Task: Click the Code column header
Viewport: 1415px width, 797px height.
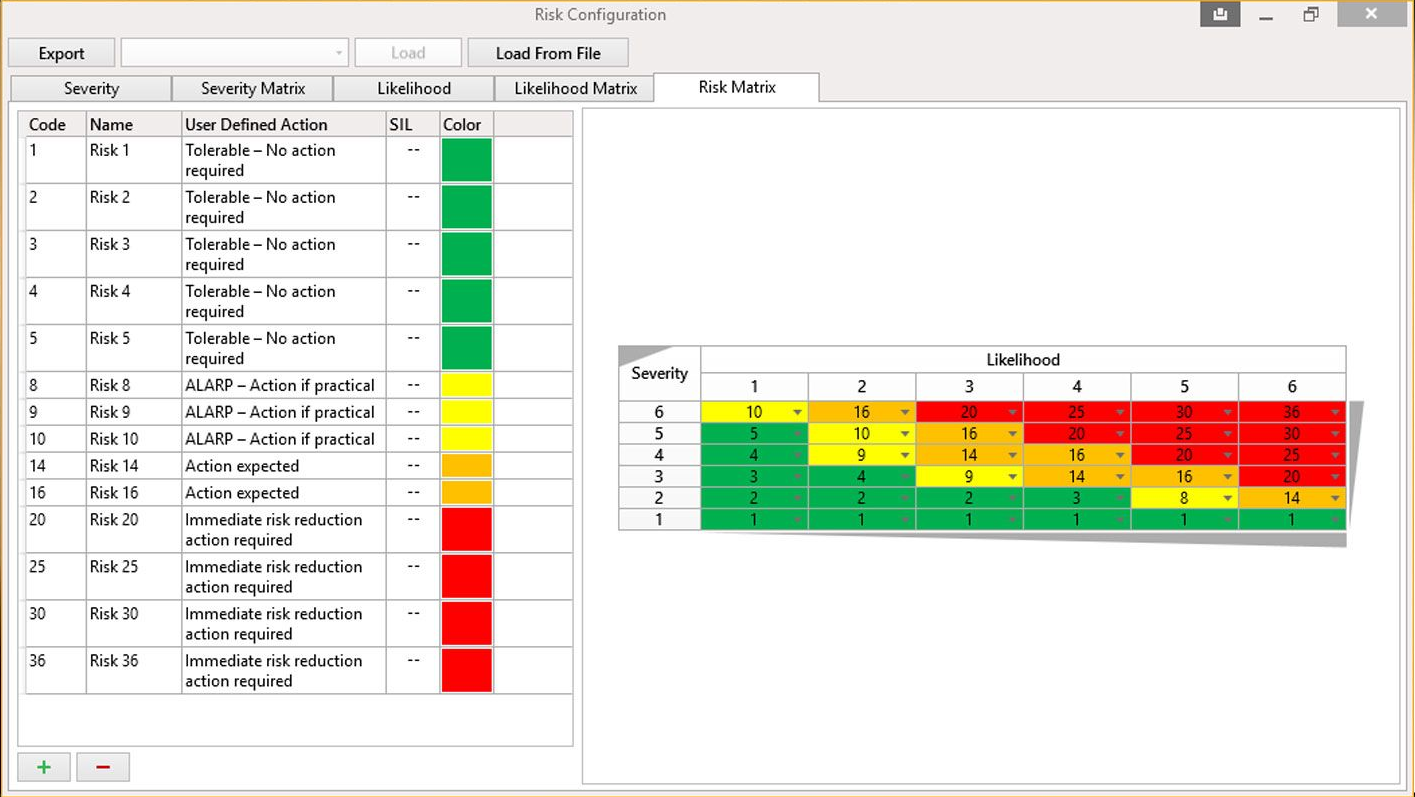Action: [x=55, y=124]
